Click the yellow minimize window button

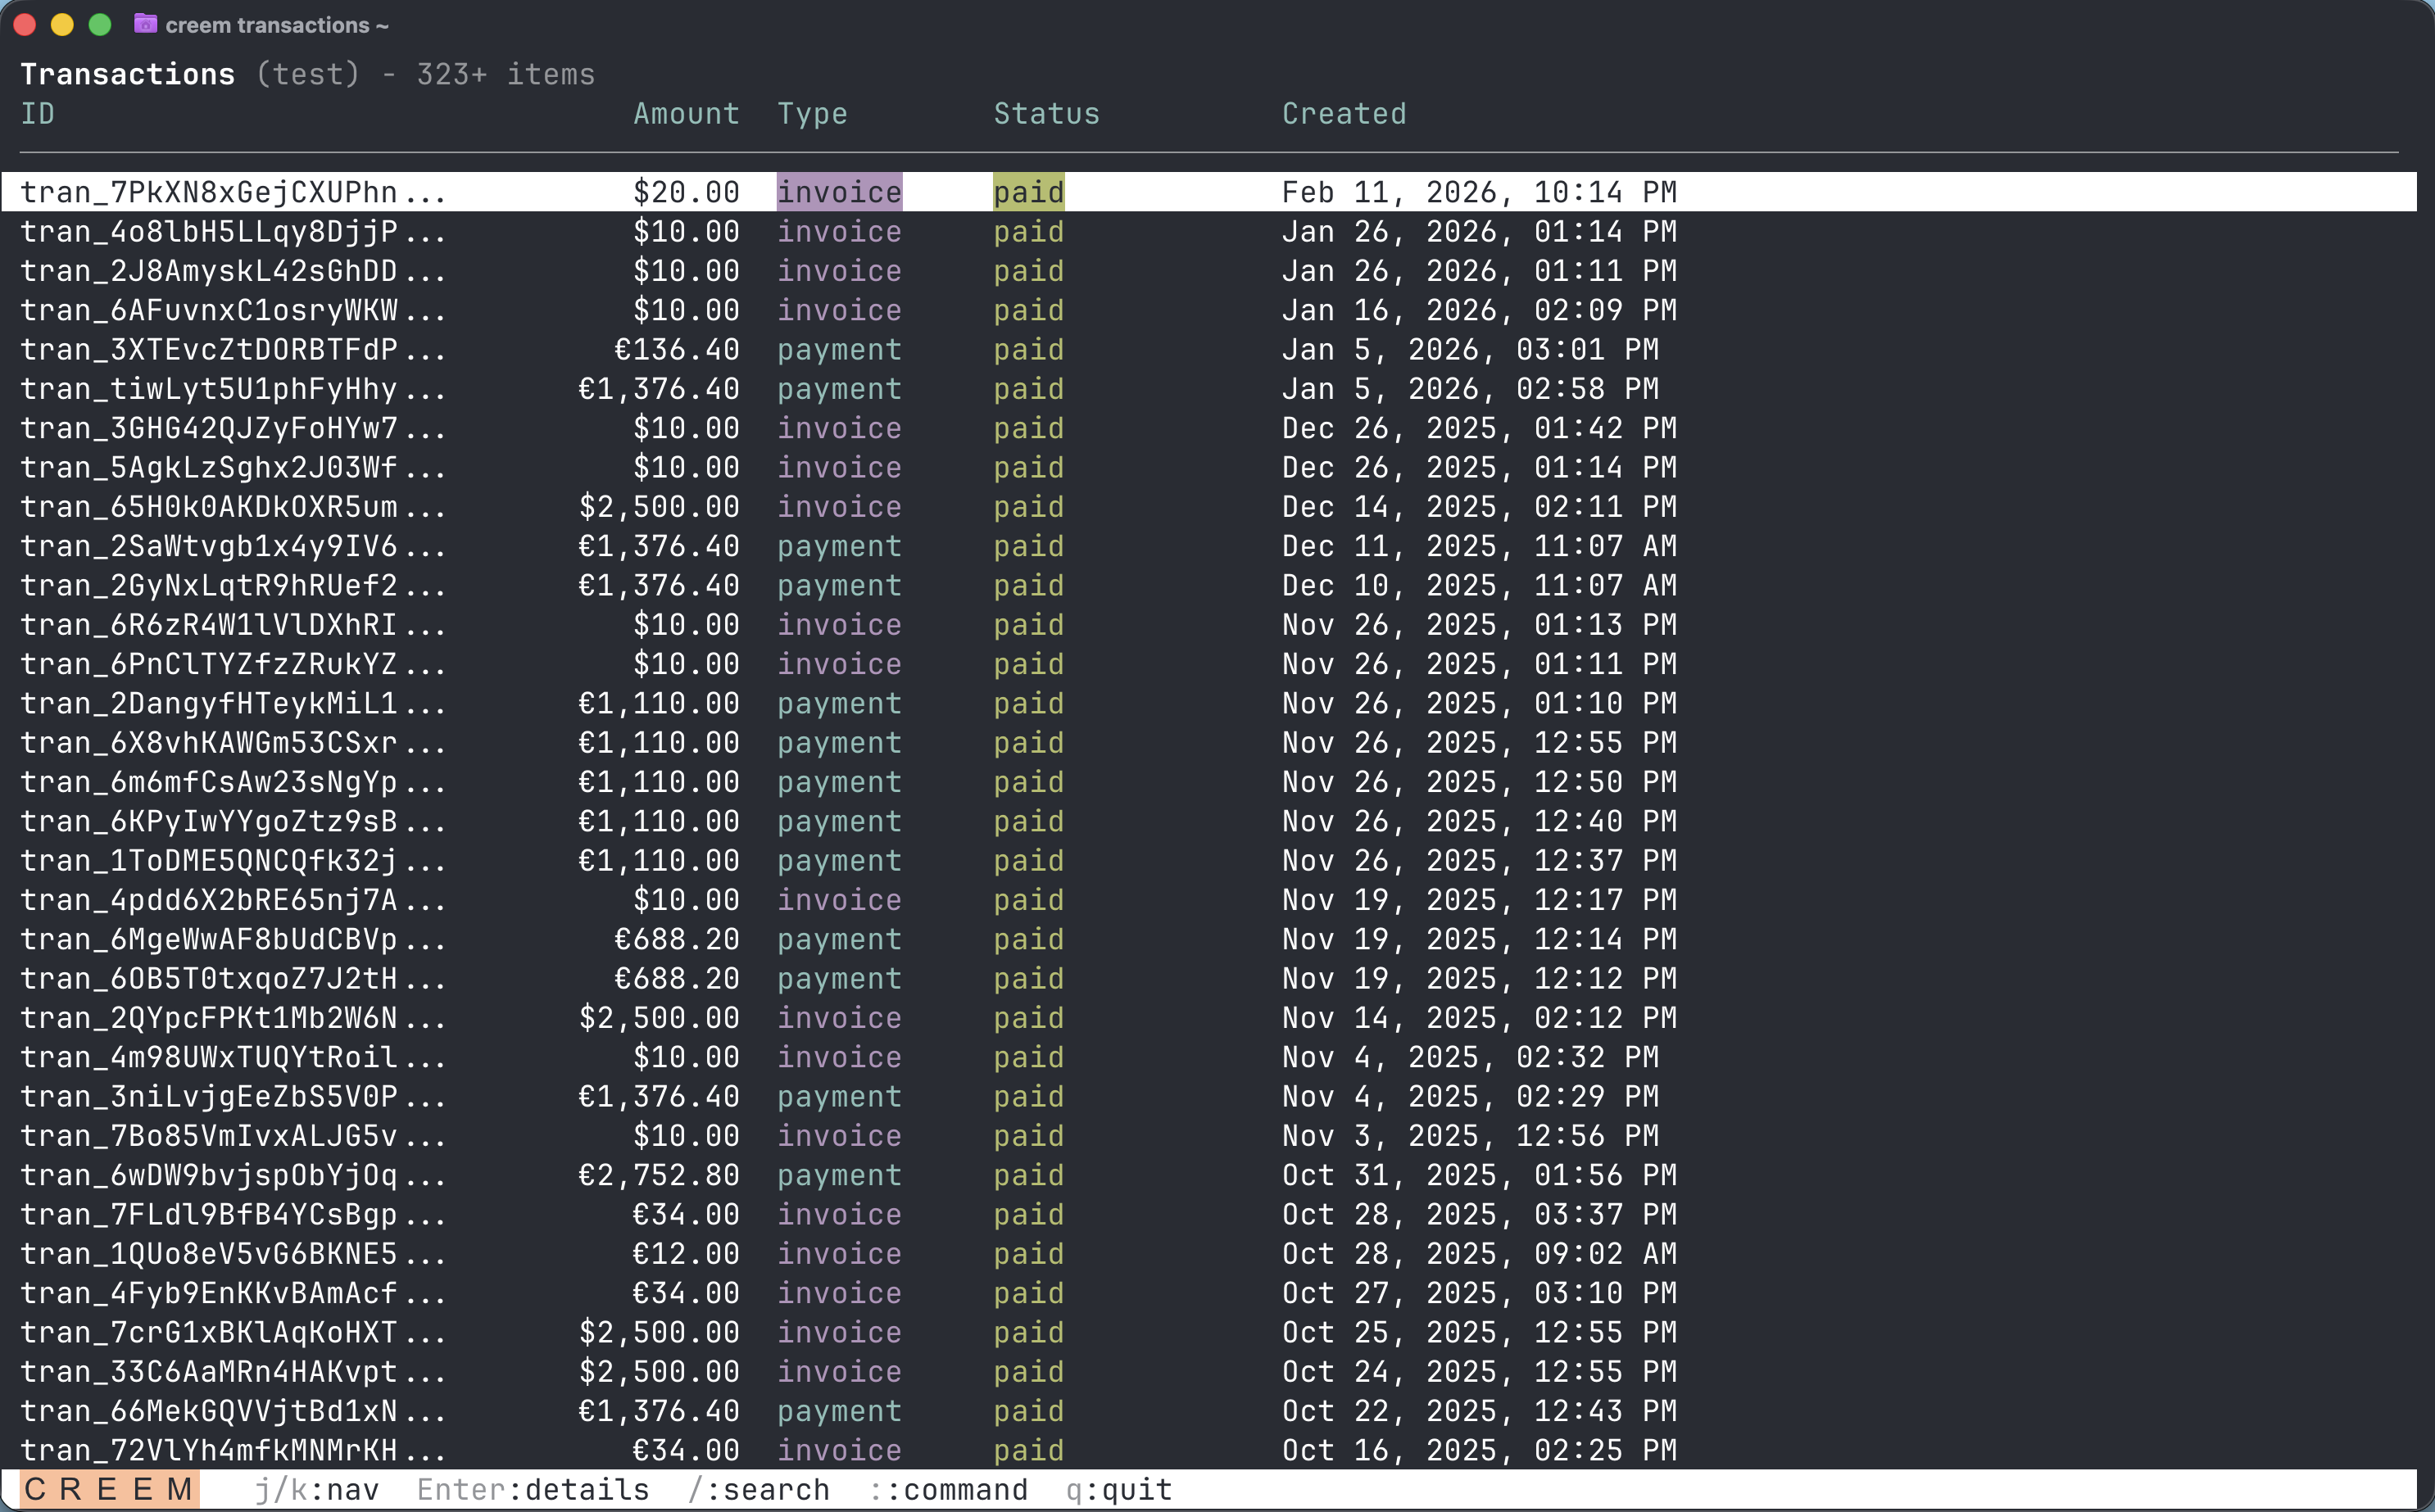pos(62,25)
